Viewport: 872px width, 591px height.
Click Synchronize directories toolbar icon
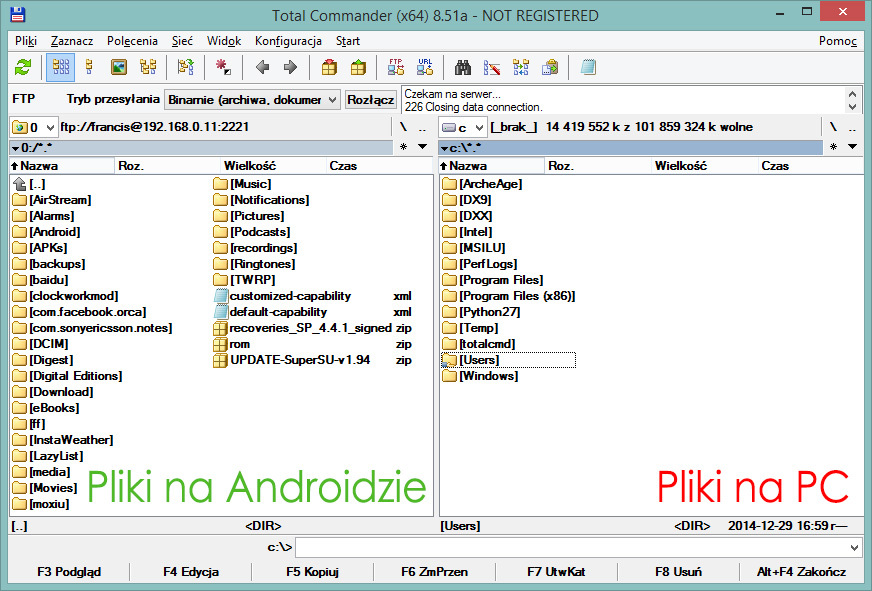521,67
